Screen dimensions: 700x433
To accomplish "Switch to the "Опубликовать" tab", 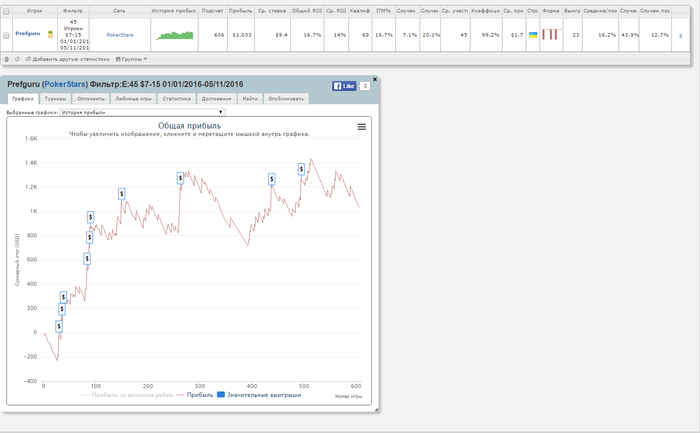I will point(286,99).
